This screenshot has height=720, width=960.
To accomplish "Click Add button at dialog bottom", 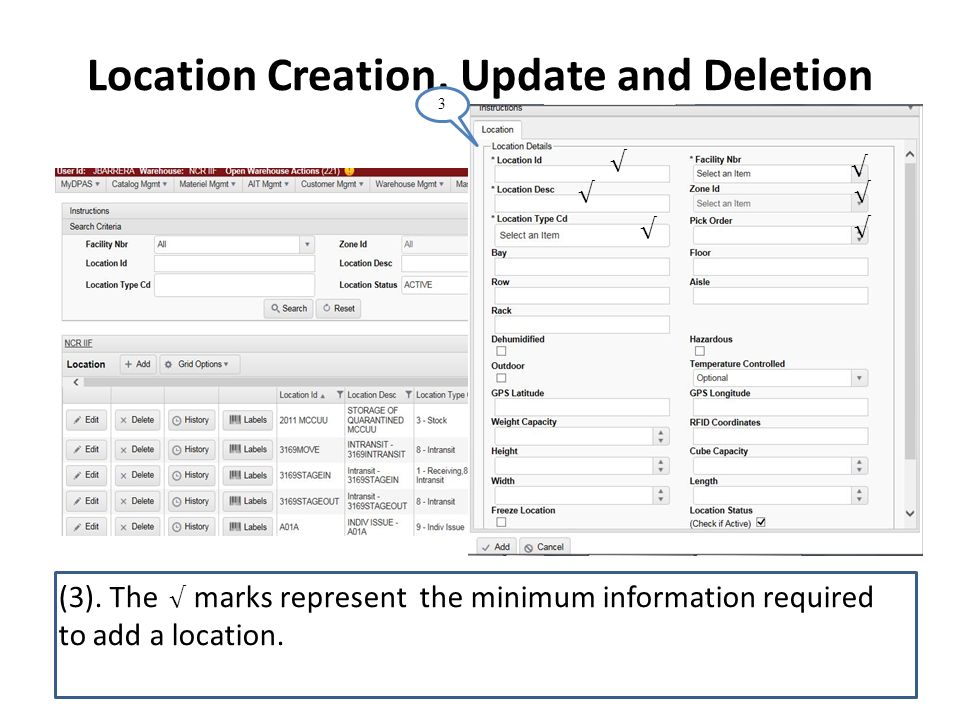I will pyautogui.click(x=496, y=547).
